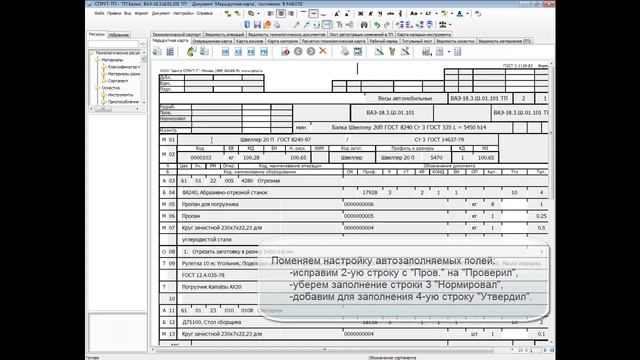
Task: Expand the Оснастка tree folder
Action: pyautogui.click(x=98, y=88)
